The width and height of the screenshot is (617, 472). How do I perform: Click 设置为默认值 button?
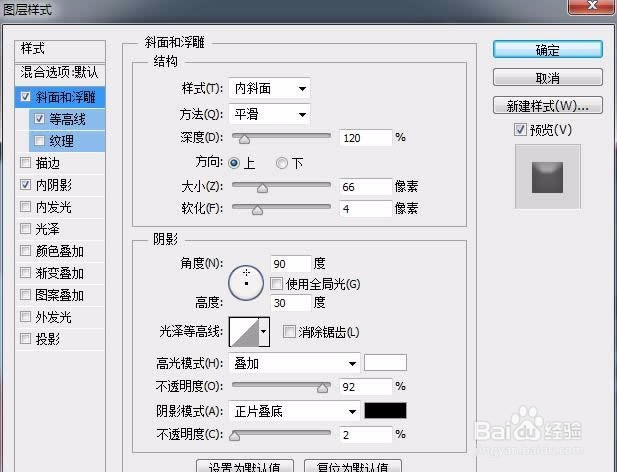click(245, 466)
